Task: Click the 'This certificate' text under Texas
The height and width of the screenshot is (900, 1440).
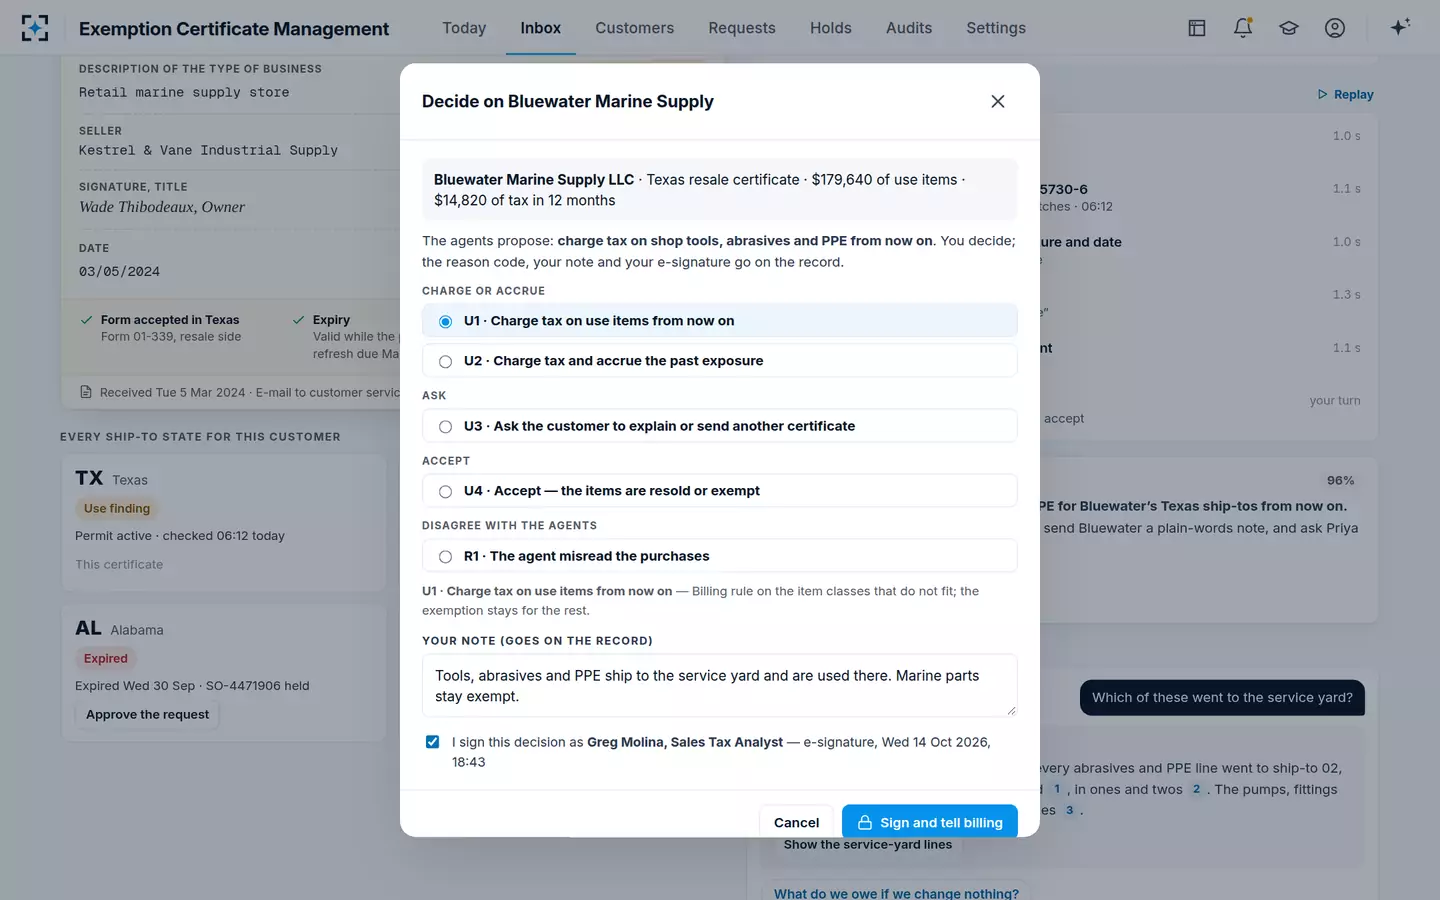Action: pyautogui.click(x=119, y=565)
